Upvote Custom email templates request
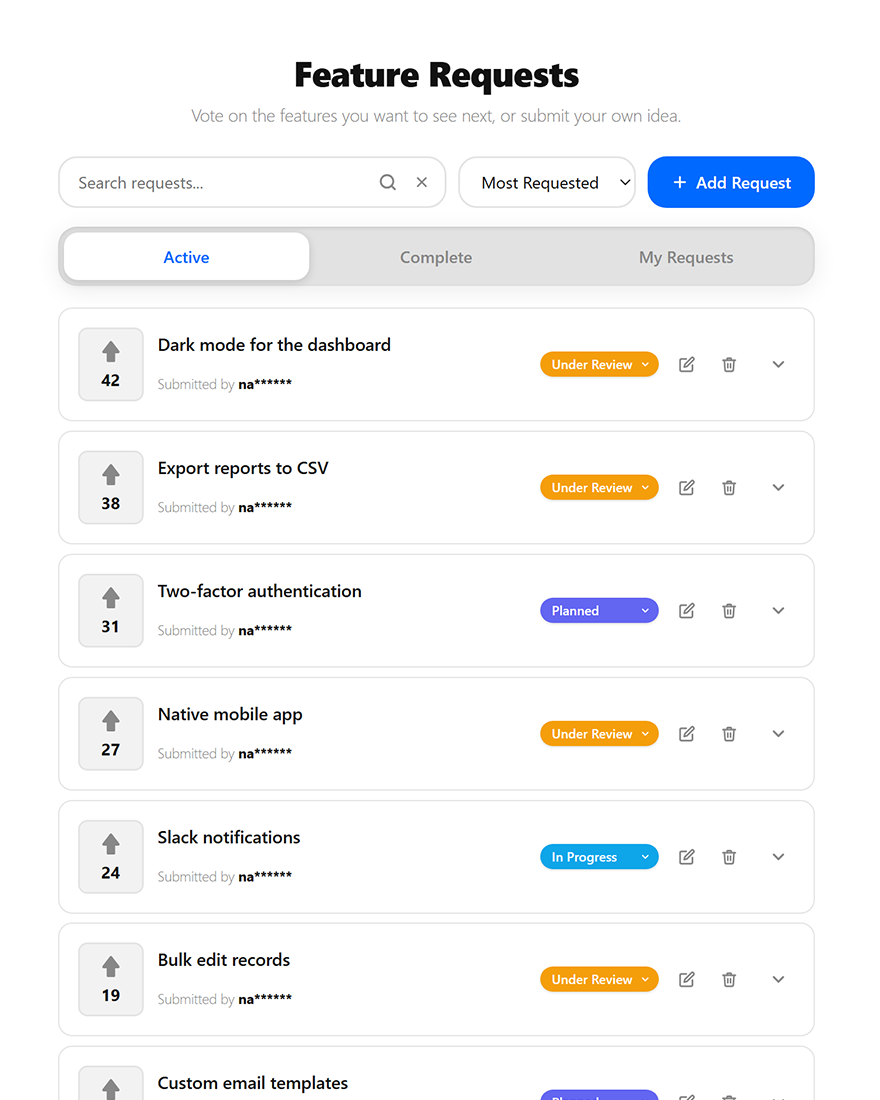Screen dimensions: 880x1100 click(111, 1084)
